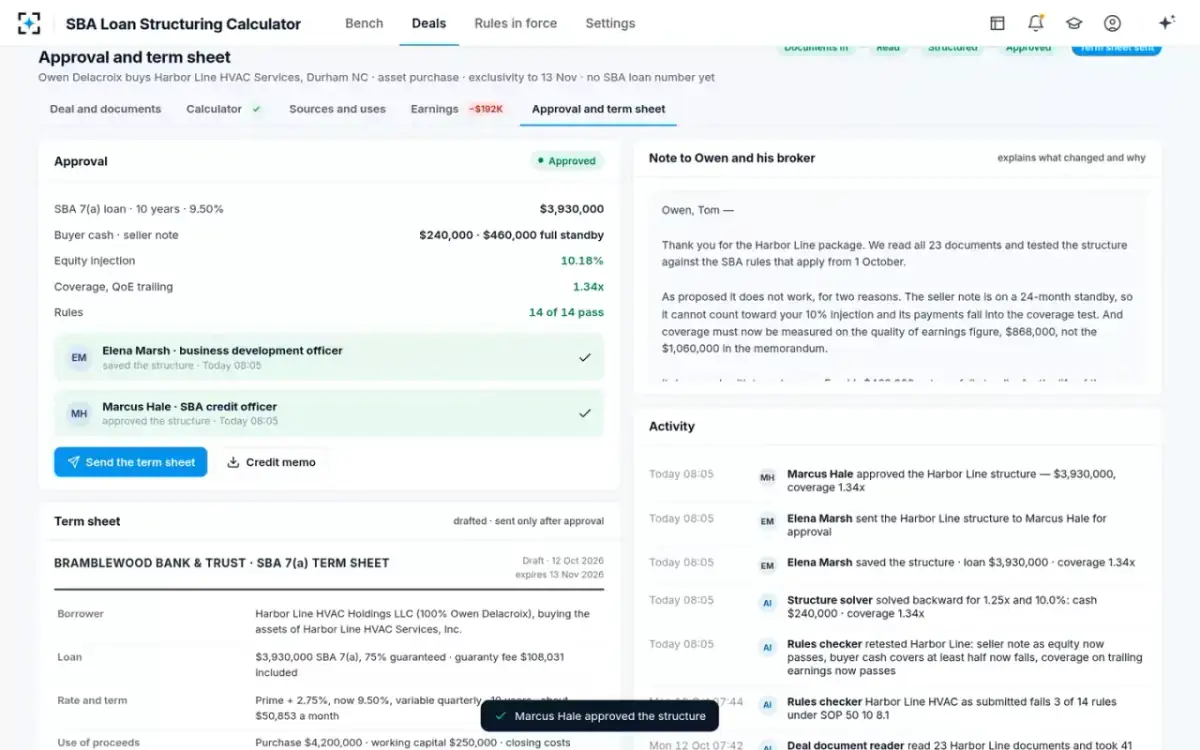Click the 'Term sheet sent' stage pill
This screenshot has width=1200, height=750.
point(1117,48)
